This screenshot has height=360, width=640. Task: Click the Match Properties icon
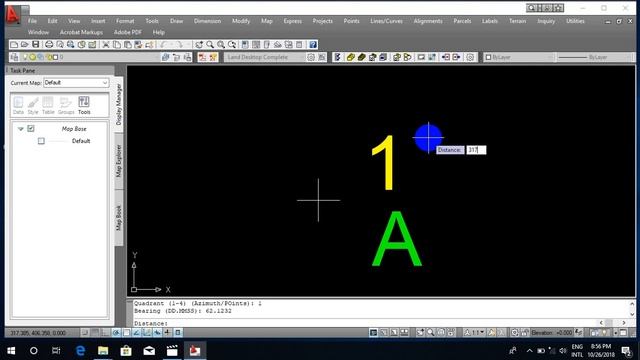pyautogui.click(x=138, y=44)
